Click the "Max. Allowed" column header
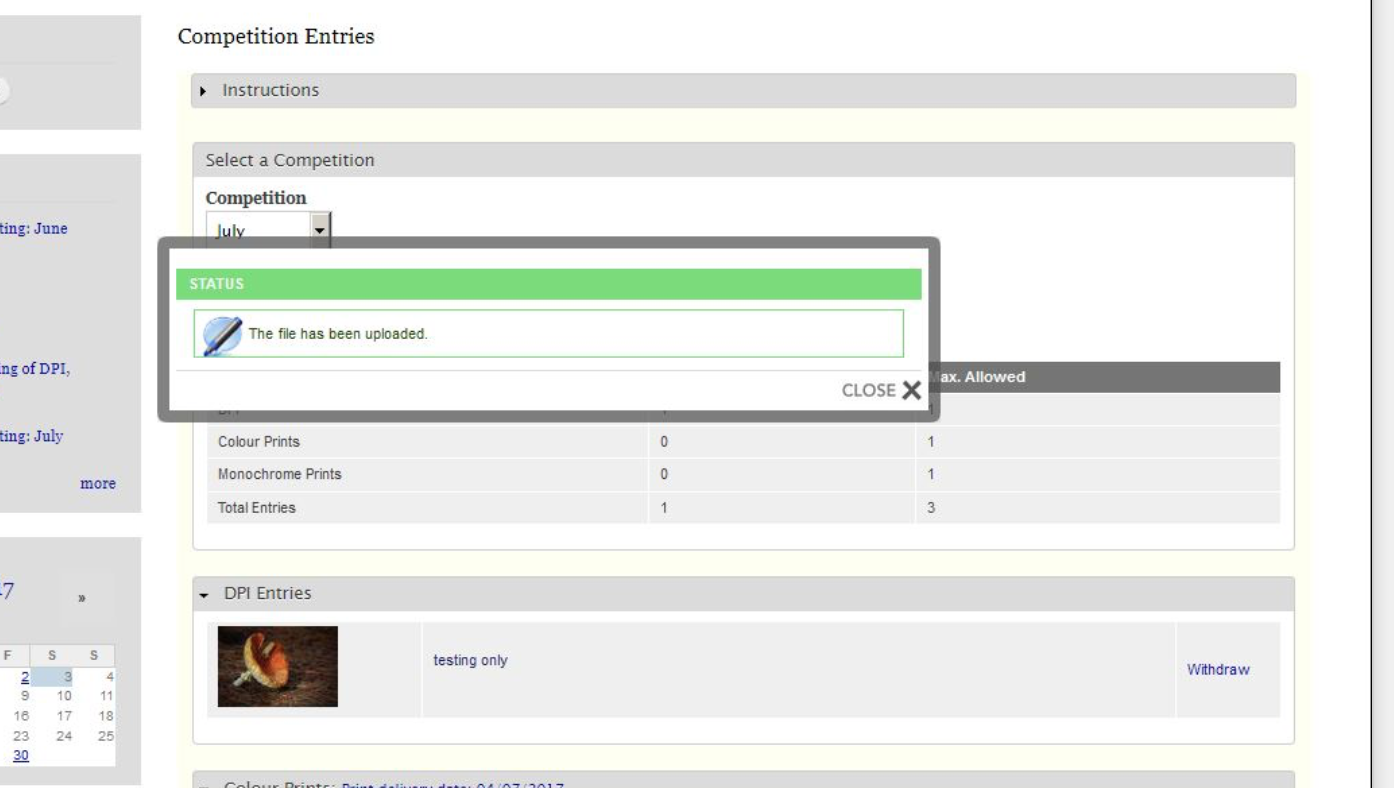This screenshot has width=1394, height=788. [x=976, y=377]
